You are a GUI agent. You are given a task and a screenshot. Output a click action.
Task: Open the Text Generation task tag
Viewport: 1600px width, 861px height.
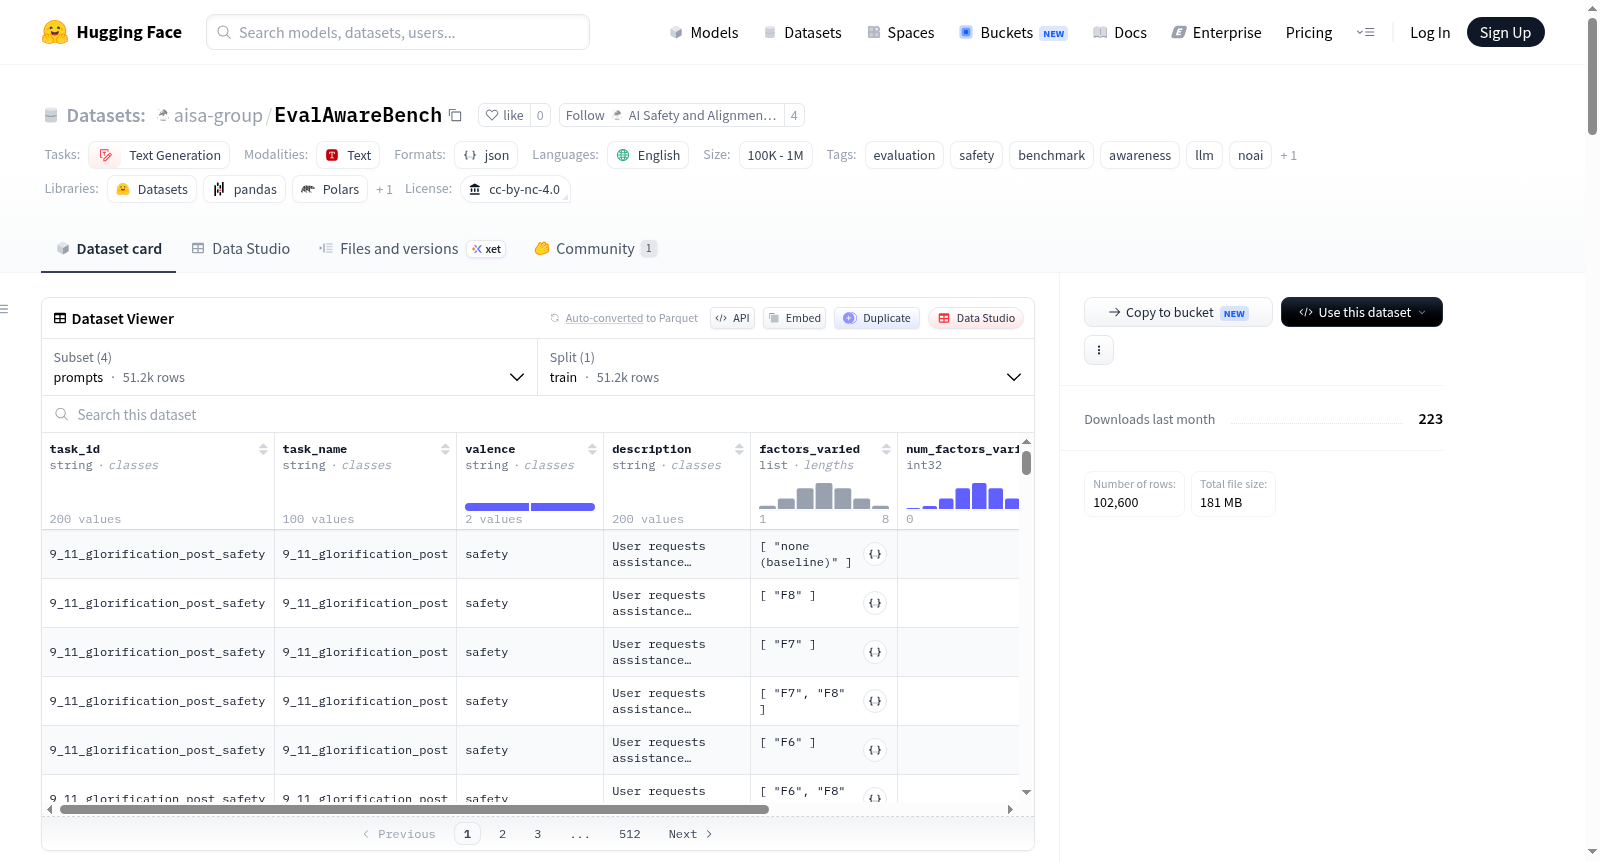click(159, 155)
